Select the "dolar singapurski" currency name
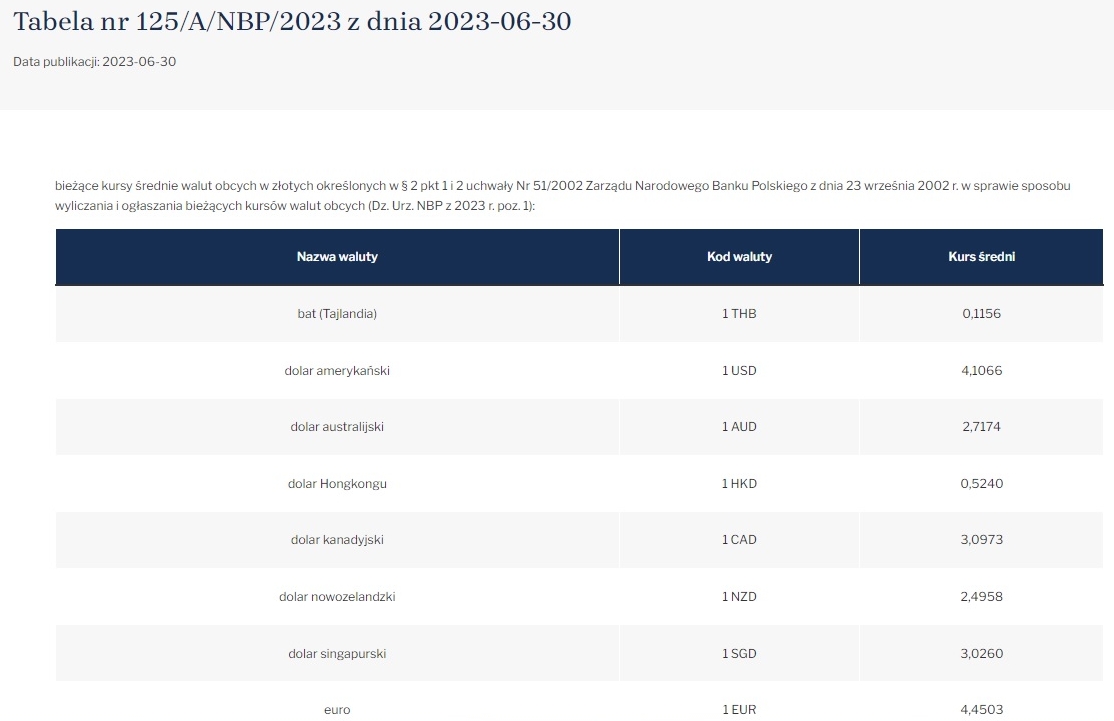 [x=337, y=654]
